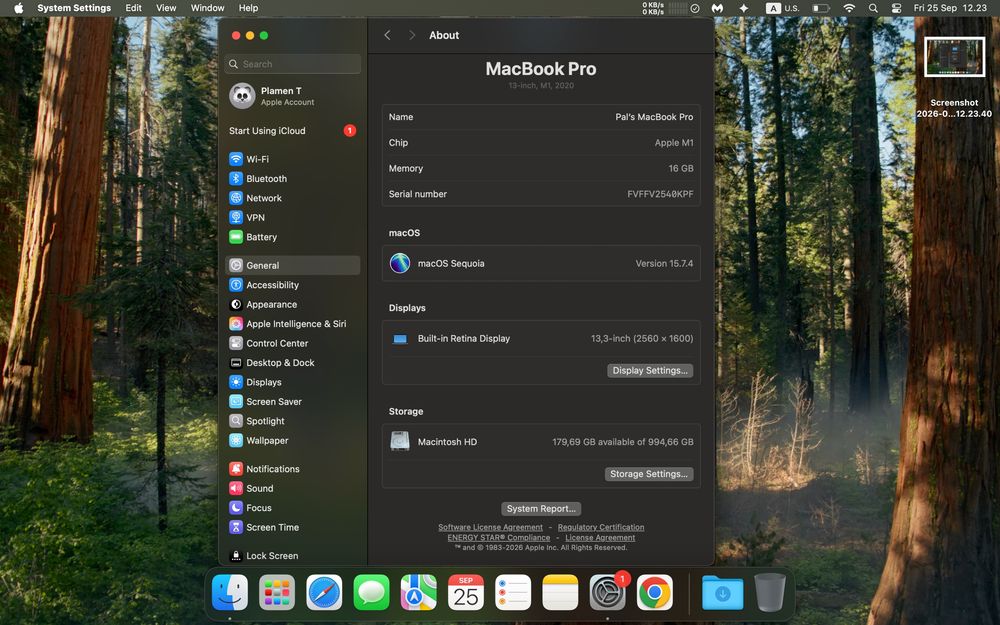This screenshot has width=1000, height=625.
Task: Open the Help menu
Action: click(248, 8)
